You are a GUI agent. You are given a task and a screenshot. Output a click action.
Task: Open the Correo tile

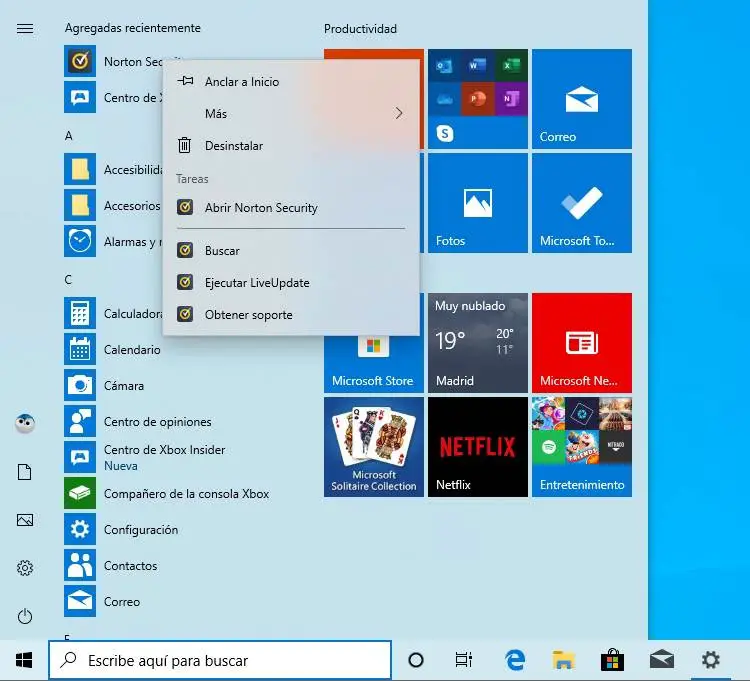pyautogui.click(x=582, y=99)
